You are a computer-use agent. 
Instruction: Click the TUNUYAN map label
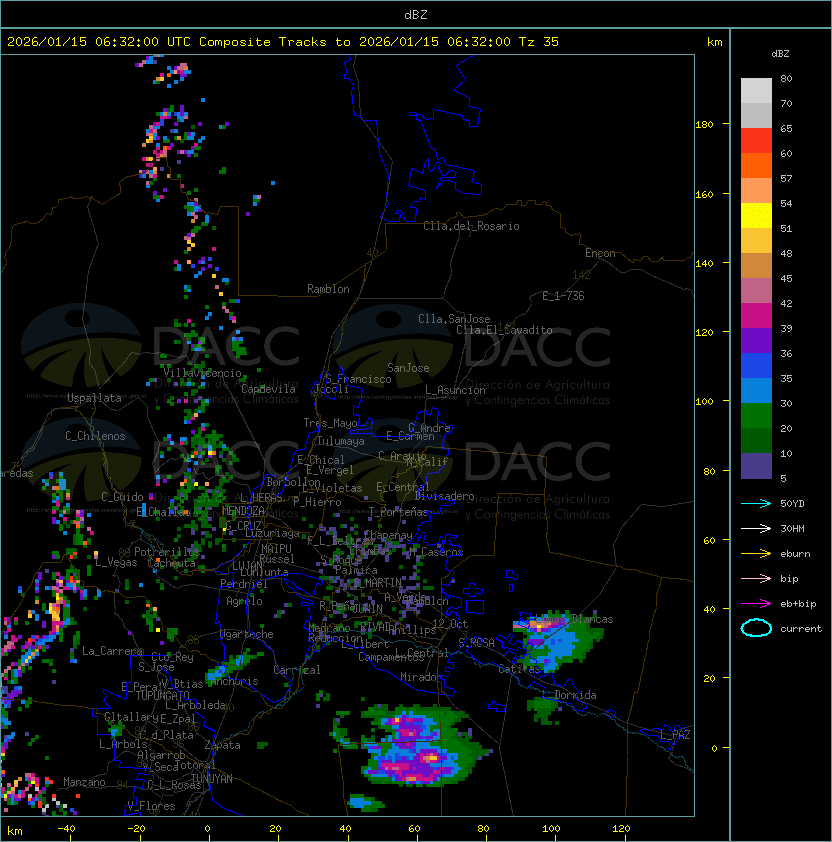click(212, 779)
